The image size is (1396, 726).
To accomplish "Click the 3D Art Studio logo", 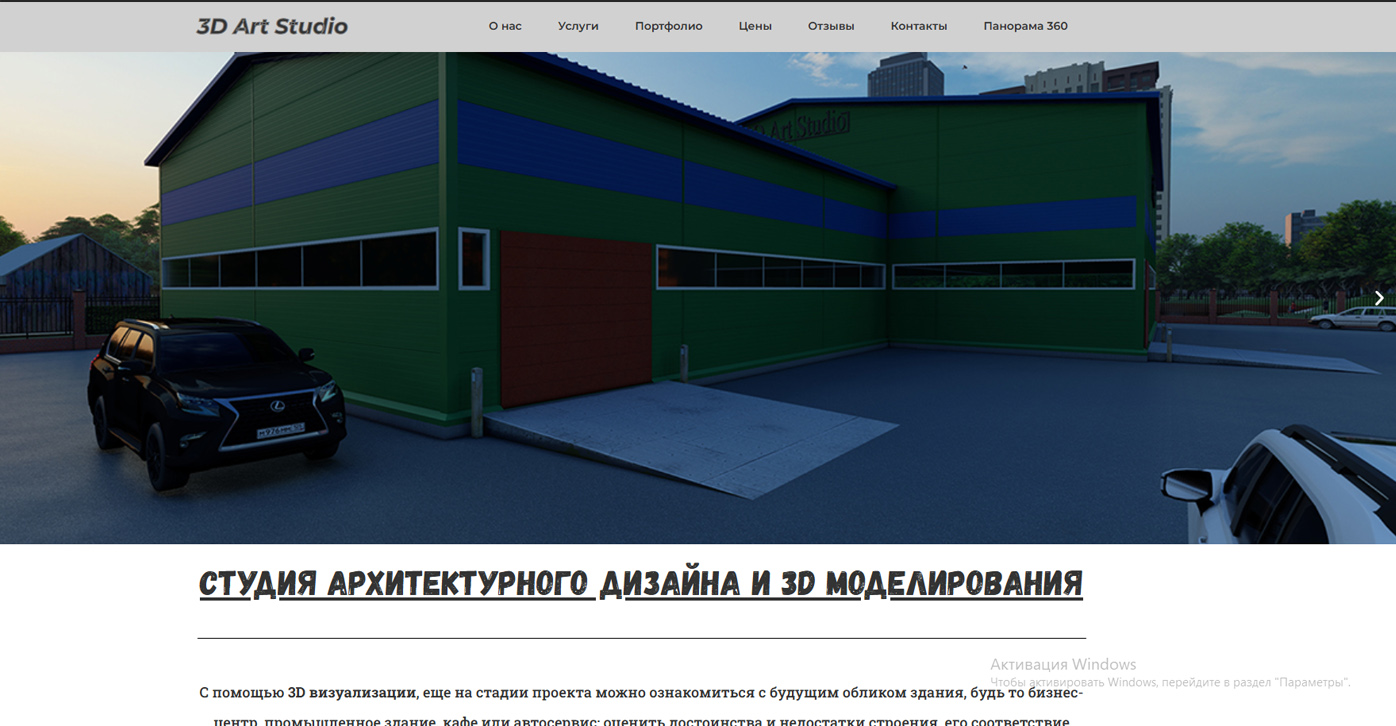I will point(272,26).
